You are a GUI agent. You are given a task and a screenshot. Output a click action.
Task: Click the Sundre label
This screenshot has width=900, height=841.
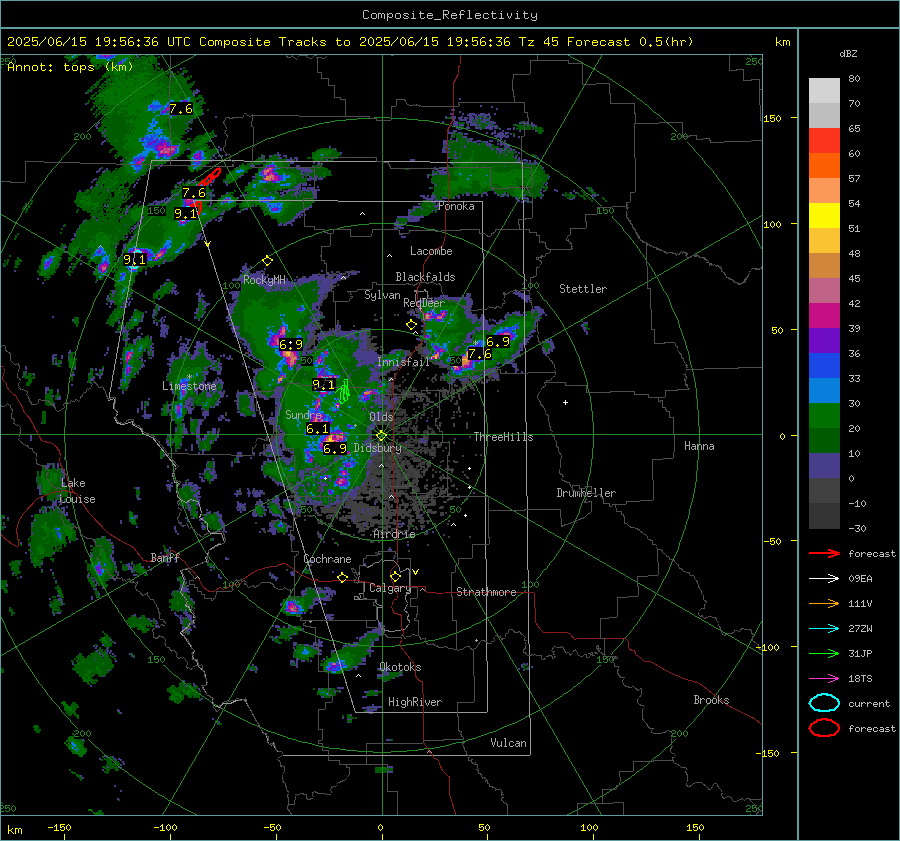pyautogui.click(x=303, y=415)
